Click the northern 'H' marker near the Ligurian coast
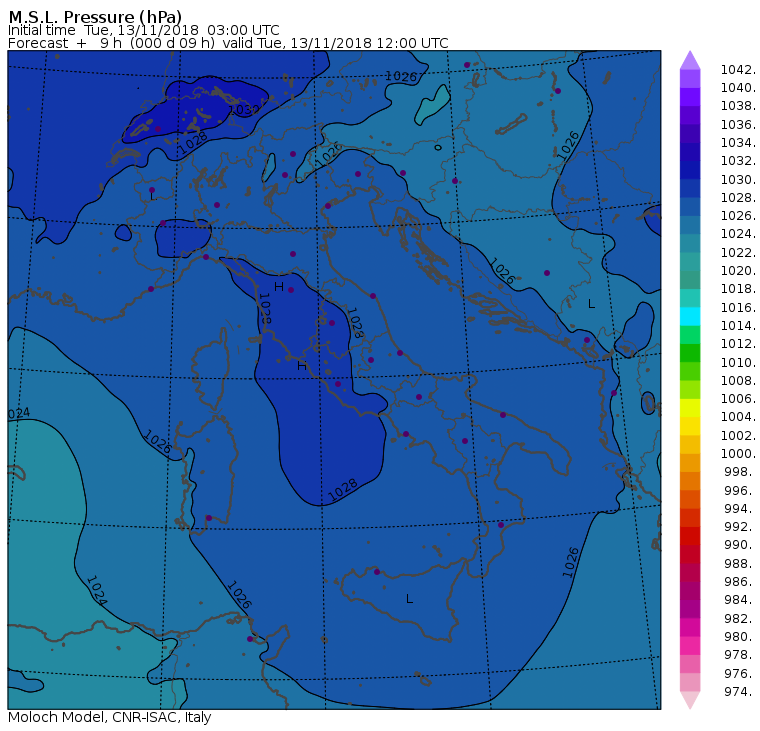The height and width of the screenshot is (731, 760). click(279, 286)
